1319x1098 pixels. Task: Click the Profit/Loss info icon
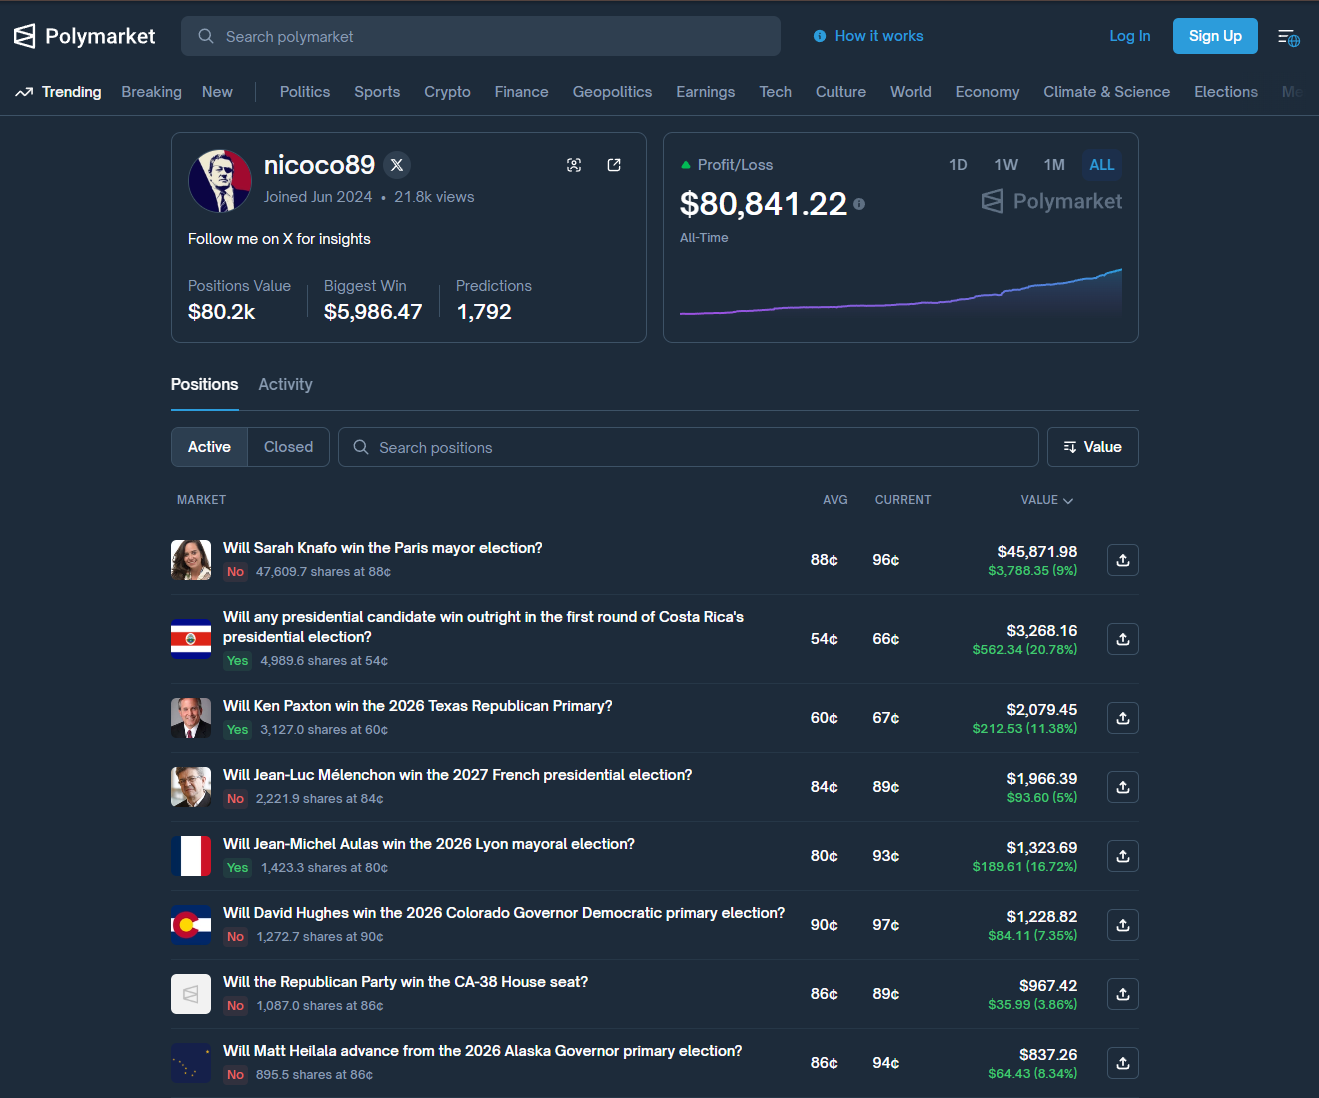click(x=859, y=204)
